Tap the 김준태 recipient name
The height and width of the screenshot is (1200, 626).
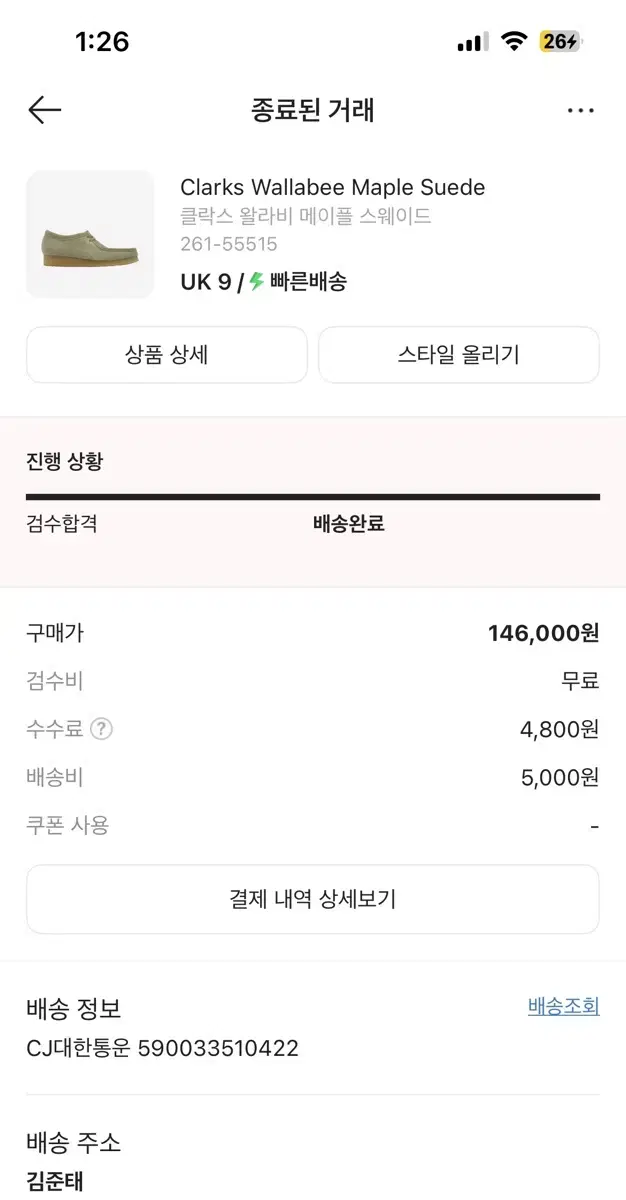coord(55,1180)
